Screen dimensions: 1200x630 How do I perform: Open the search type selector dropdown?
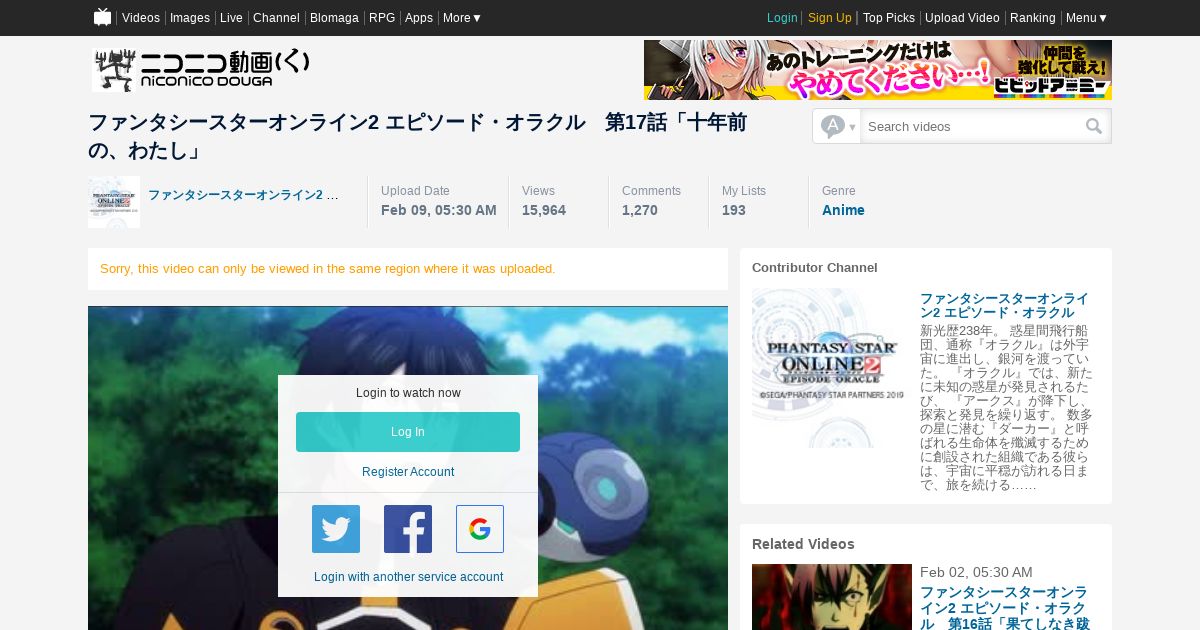(837, 126)
